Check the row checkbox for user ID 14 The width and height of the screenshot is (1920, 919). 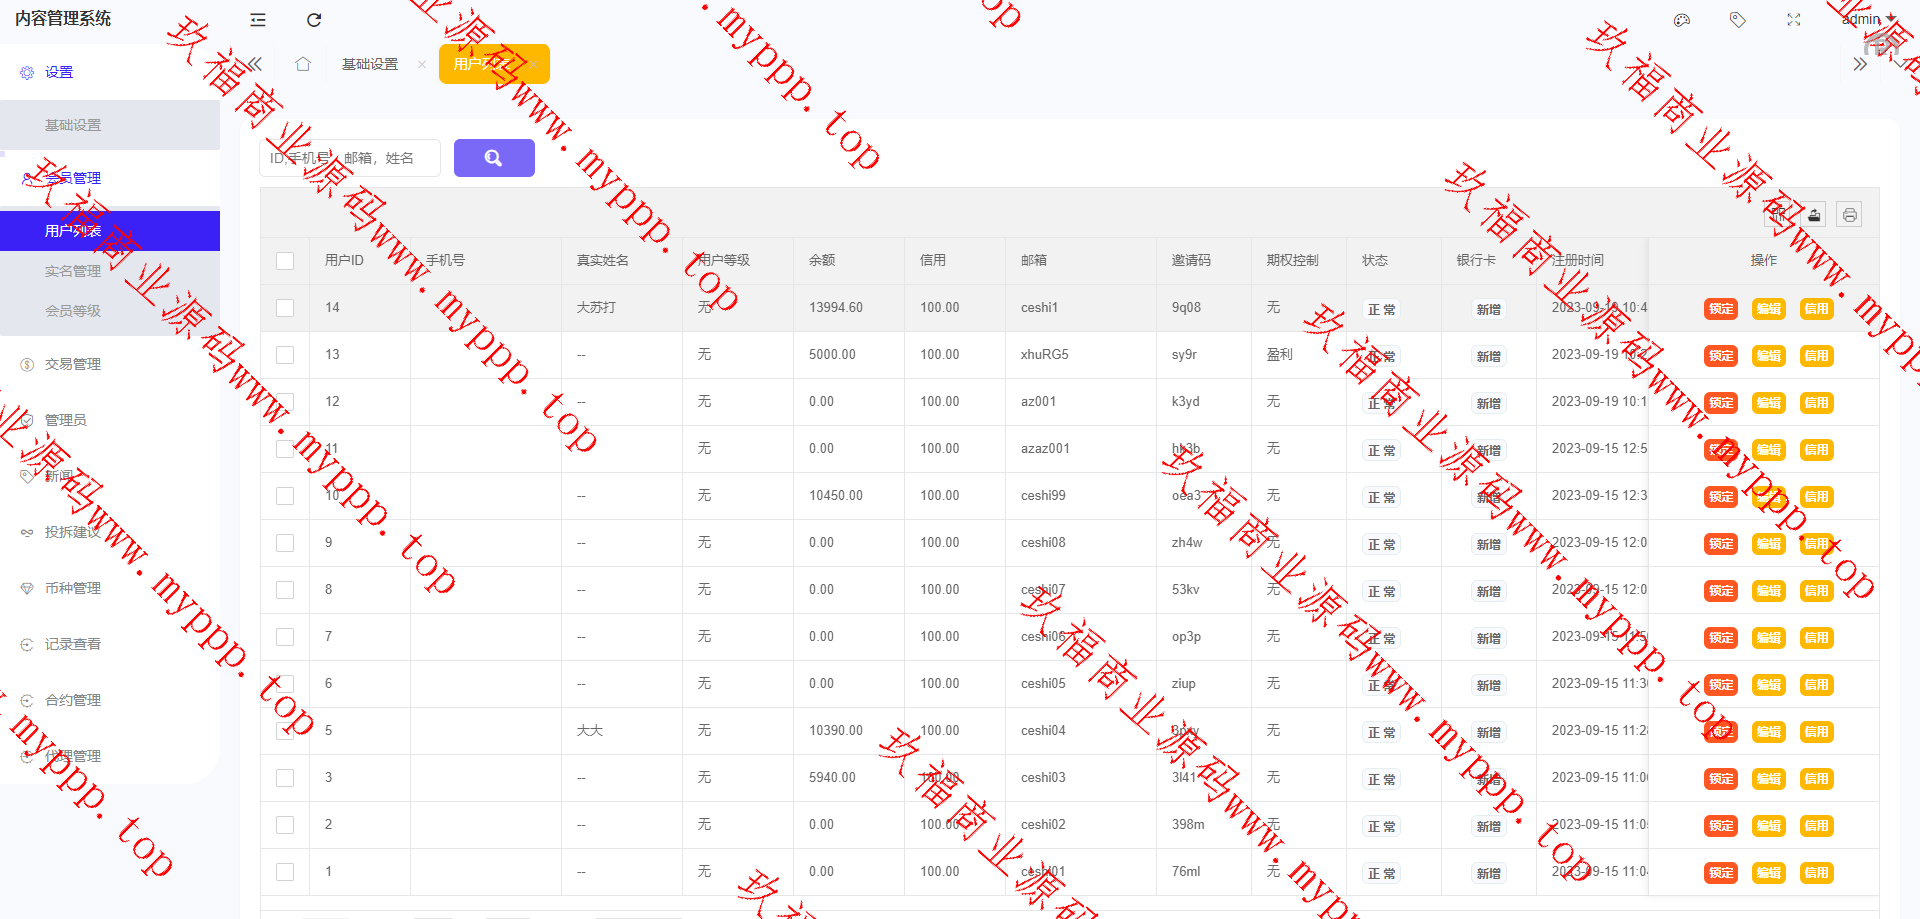click(x=285, y=308)
